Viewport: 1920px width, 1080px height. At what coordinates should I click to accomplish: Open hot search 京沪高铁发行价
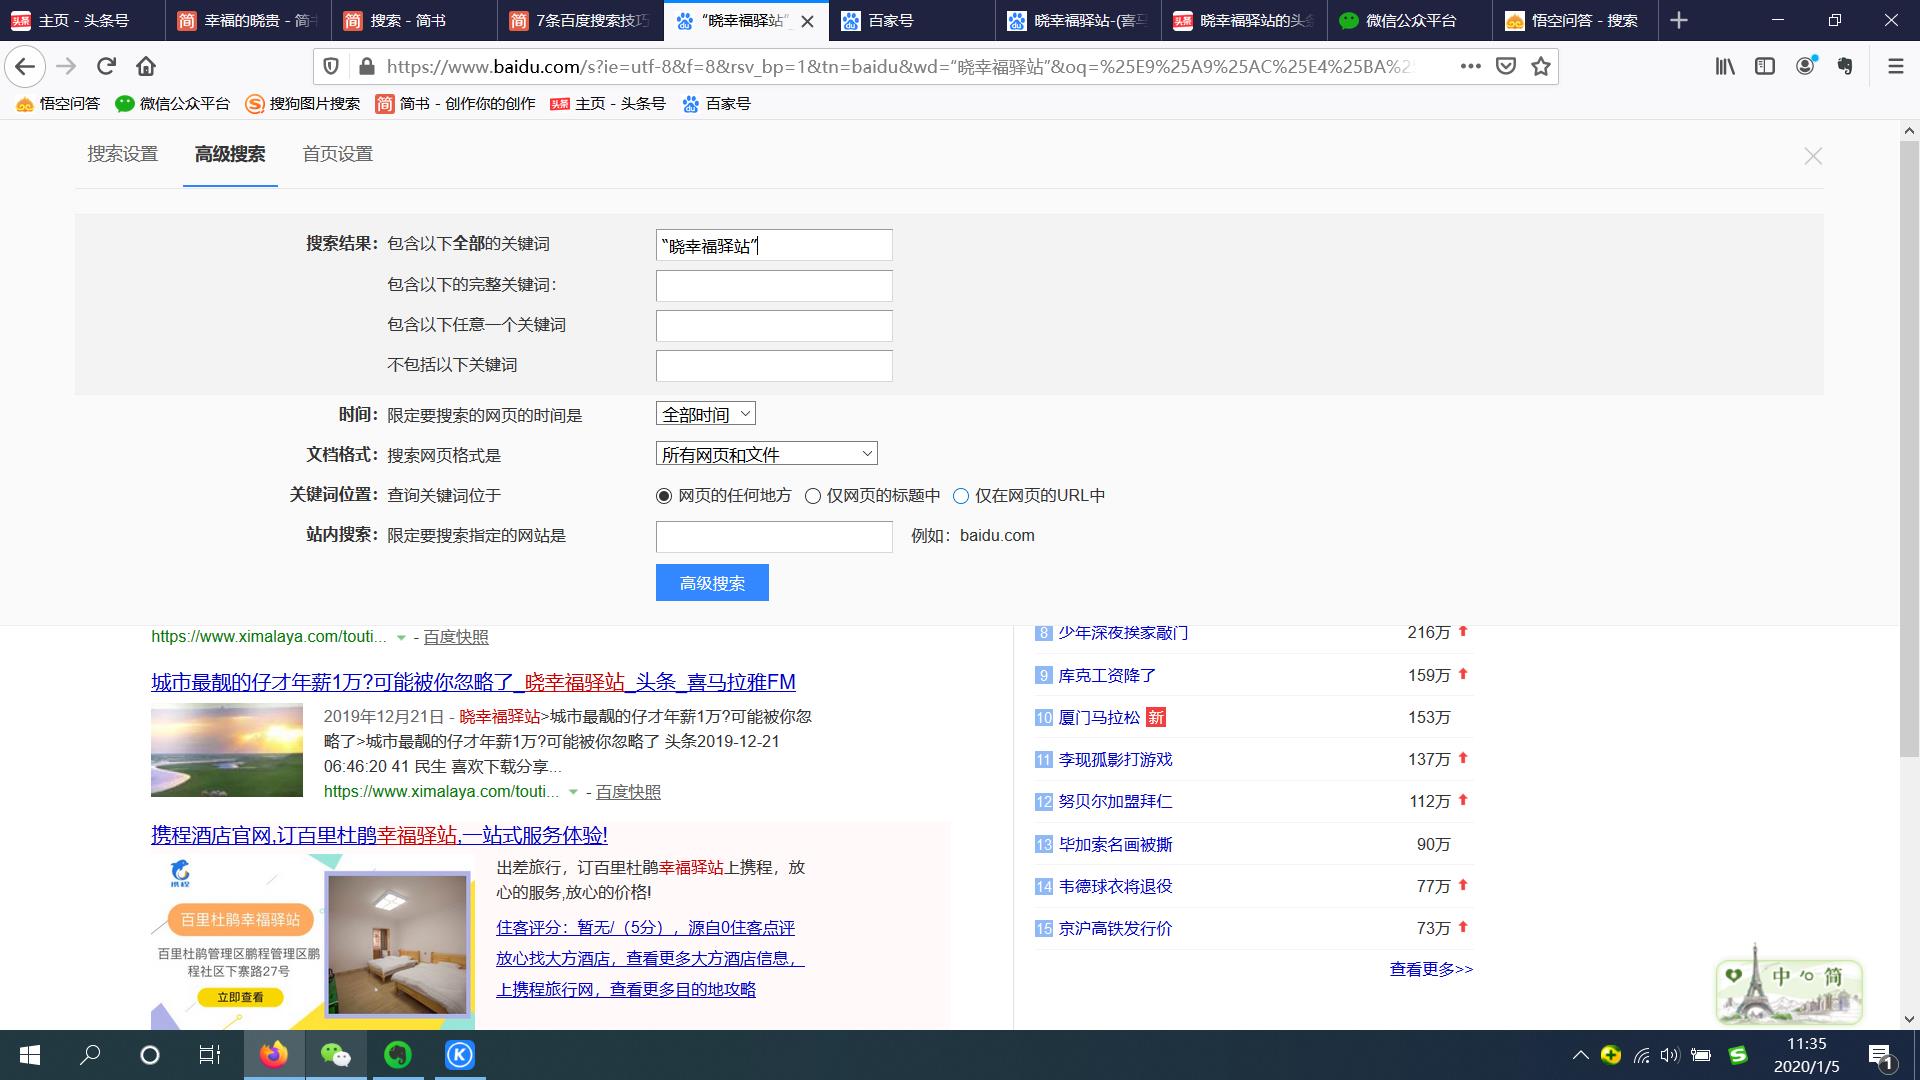pyautogui.click(x=1115, y=929)
